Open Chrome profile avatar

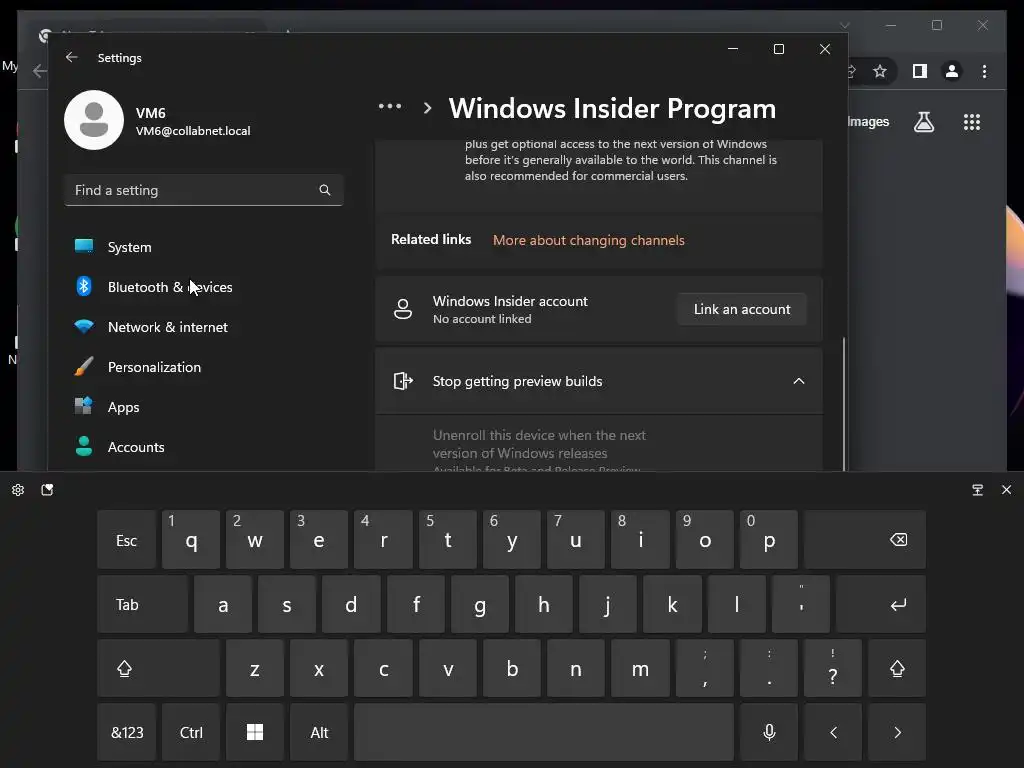(x=952, y=71)
